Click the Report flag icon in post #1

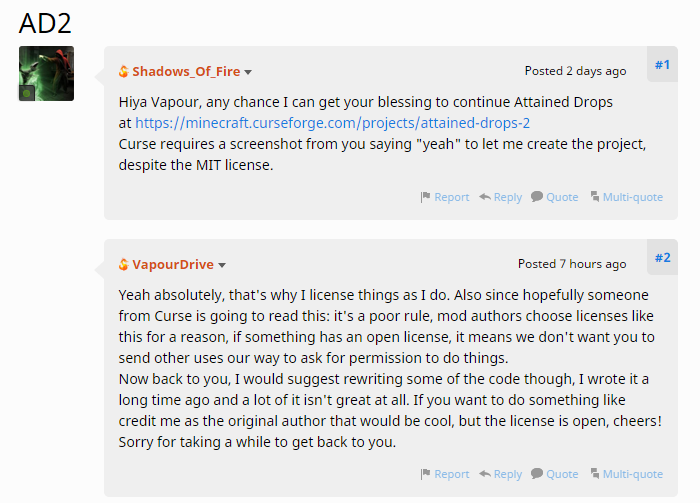[x=426, y=197]
